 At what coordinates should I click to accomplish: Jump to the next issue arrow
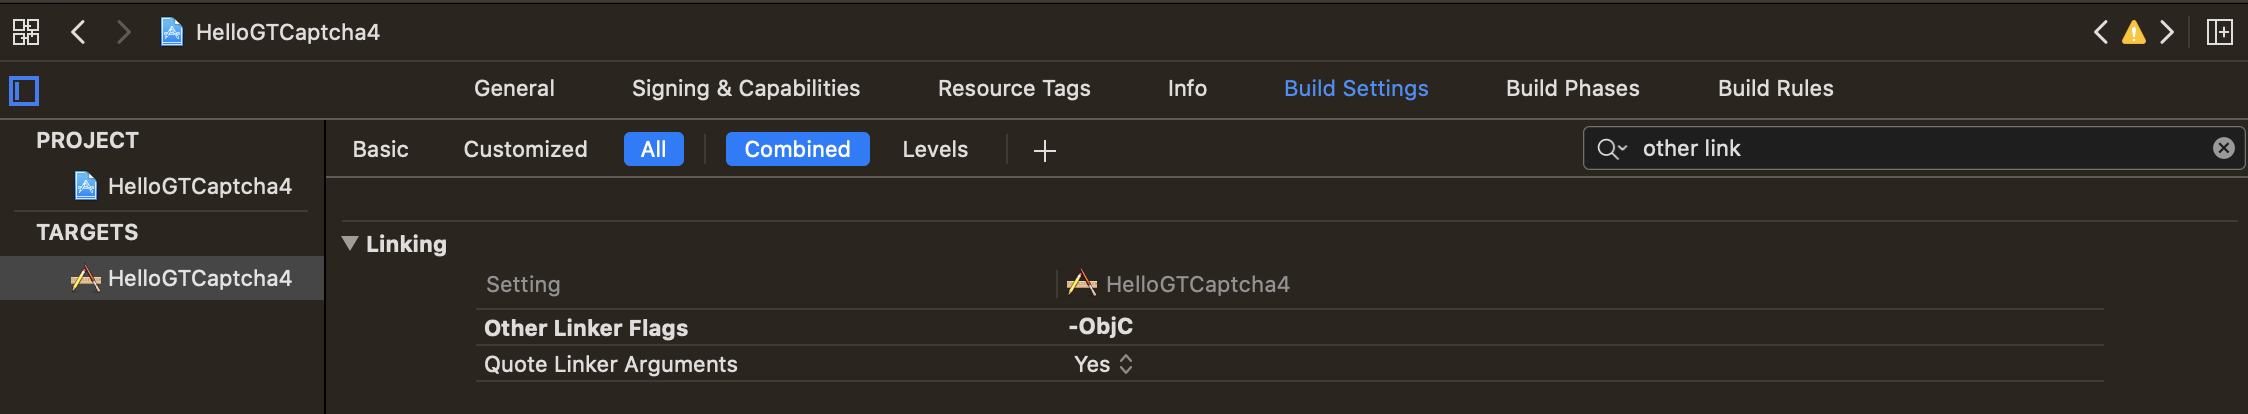[x=2167, y=32]
